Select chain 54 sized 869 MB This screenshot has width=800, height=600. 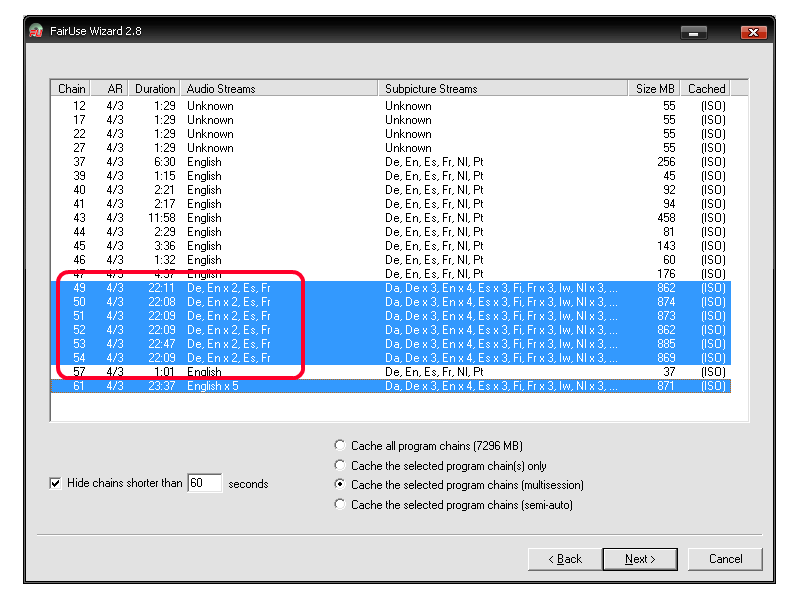(391, 358)
